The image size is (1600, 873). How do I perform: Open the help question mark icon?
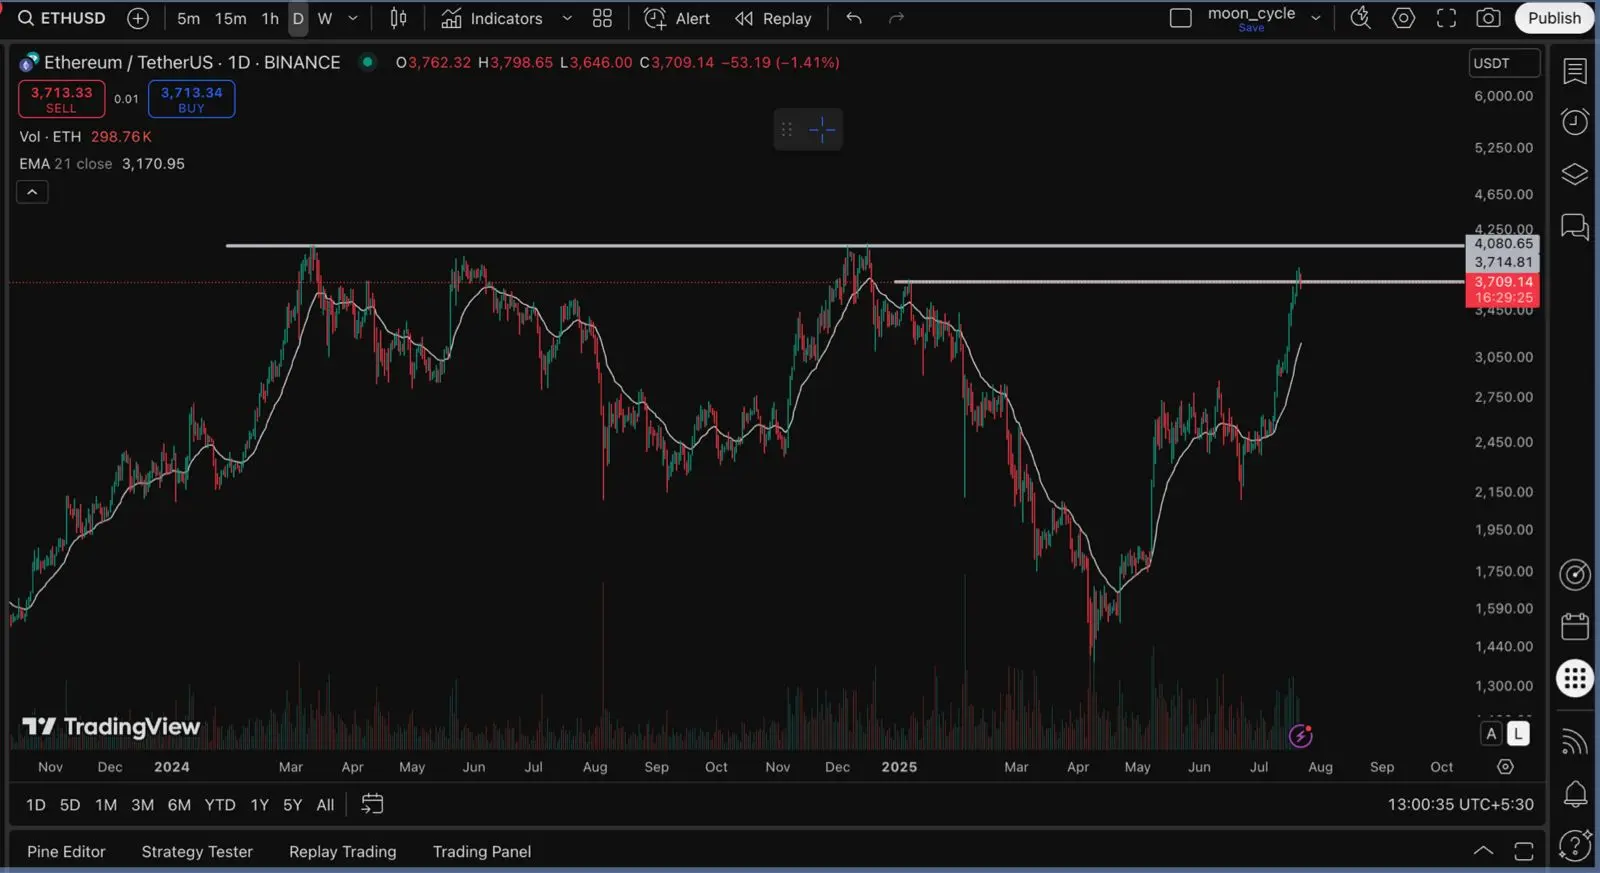(1575, 845)
